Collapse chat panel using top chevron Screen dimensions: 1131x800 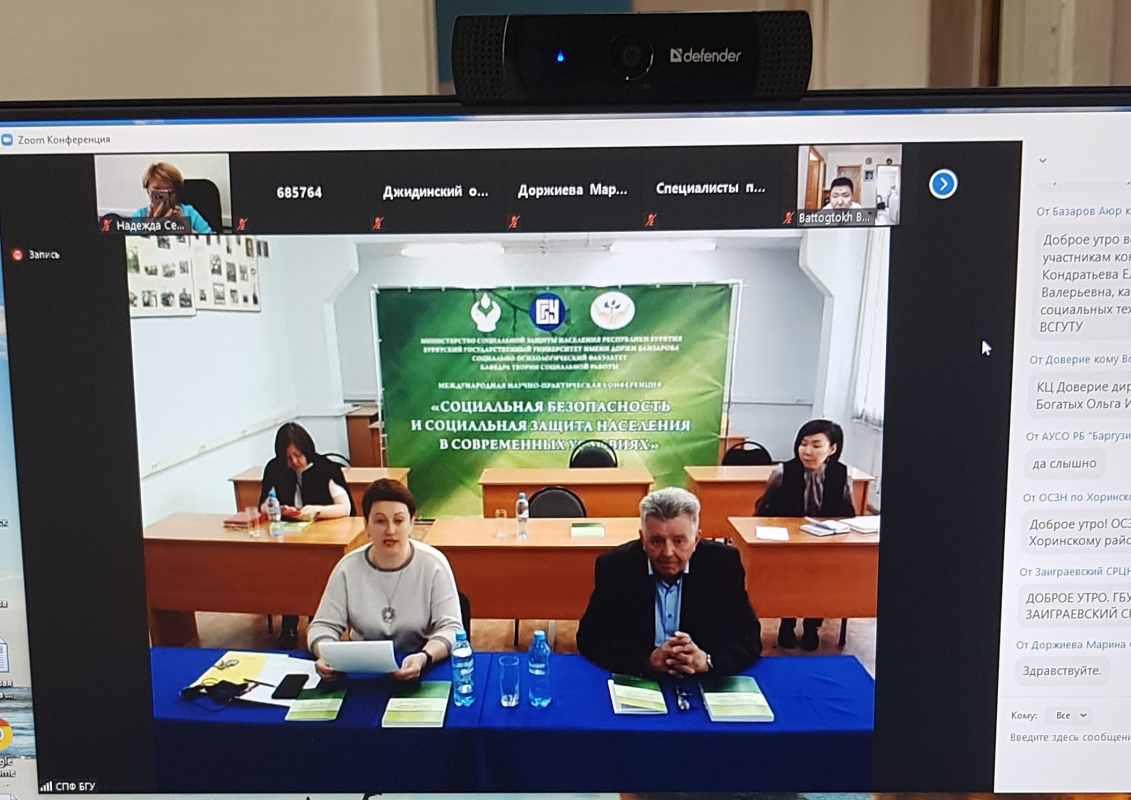(1043, 160)
